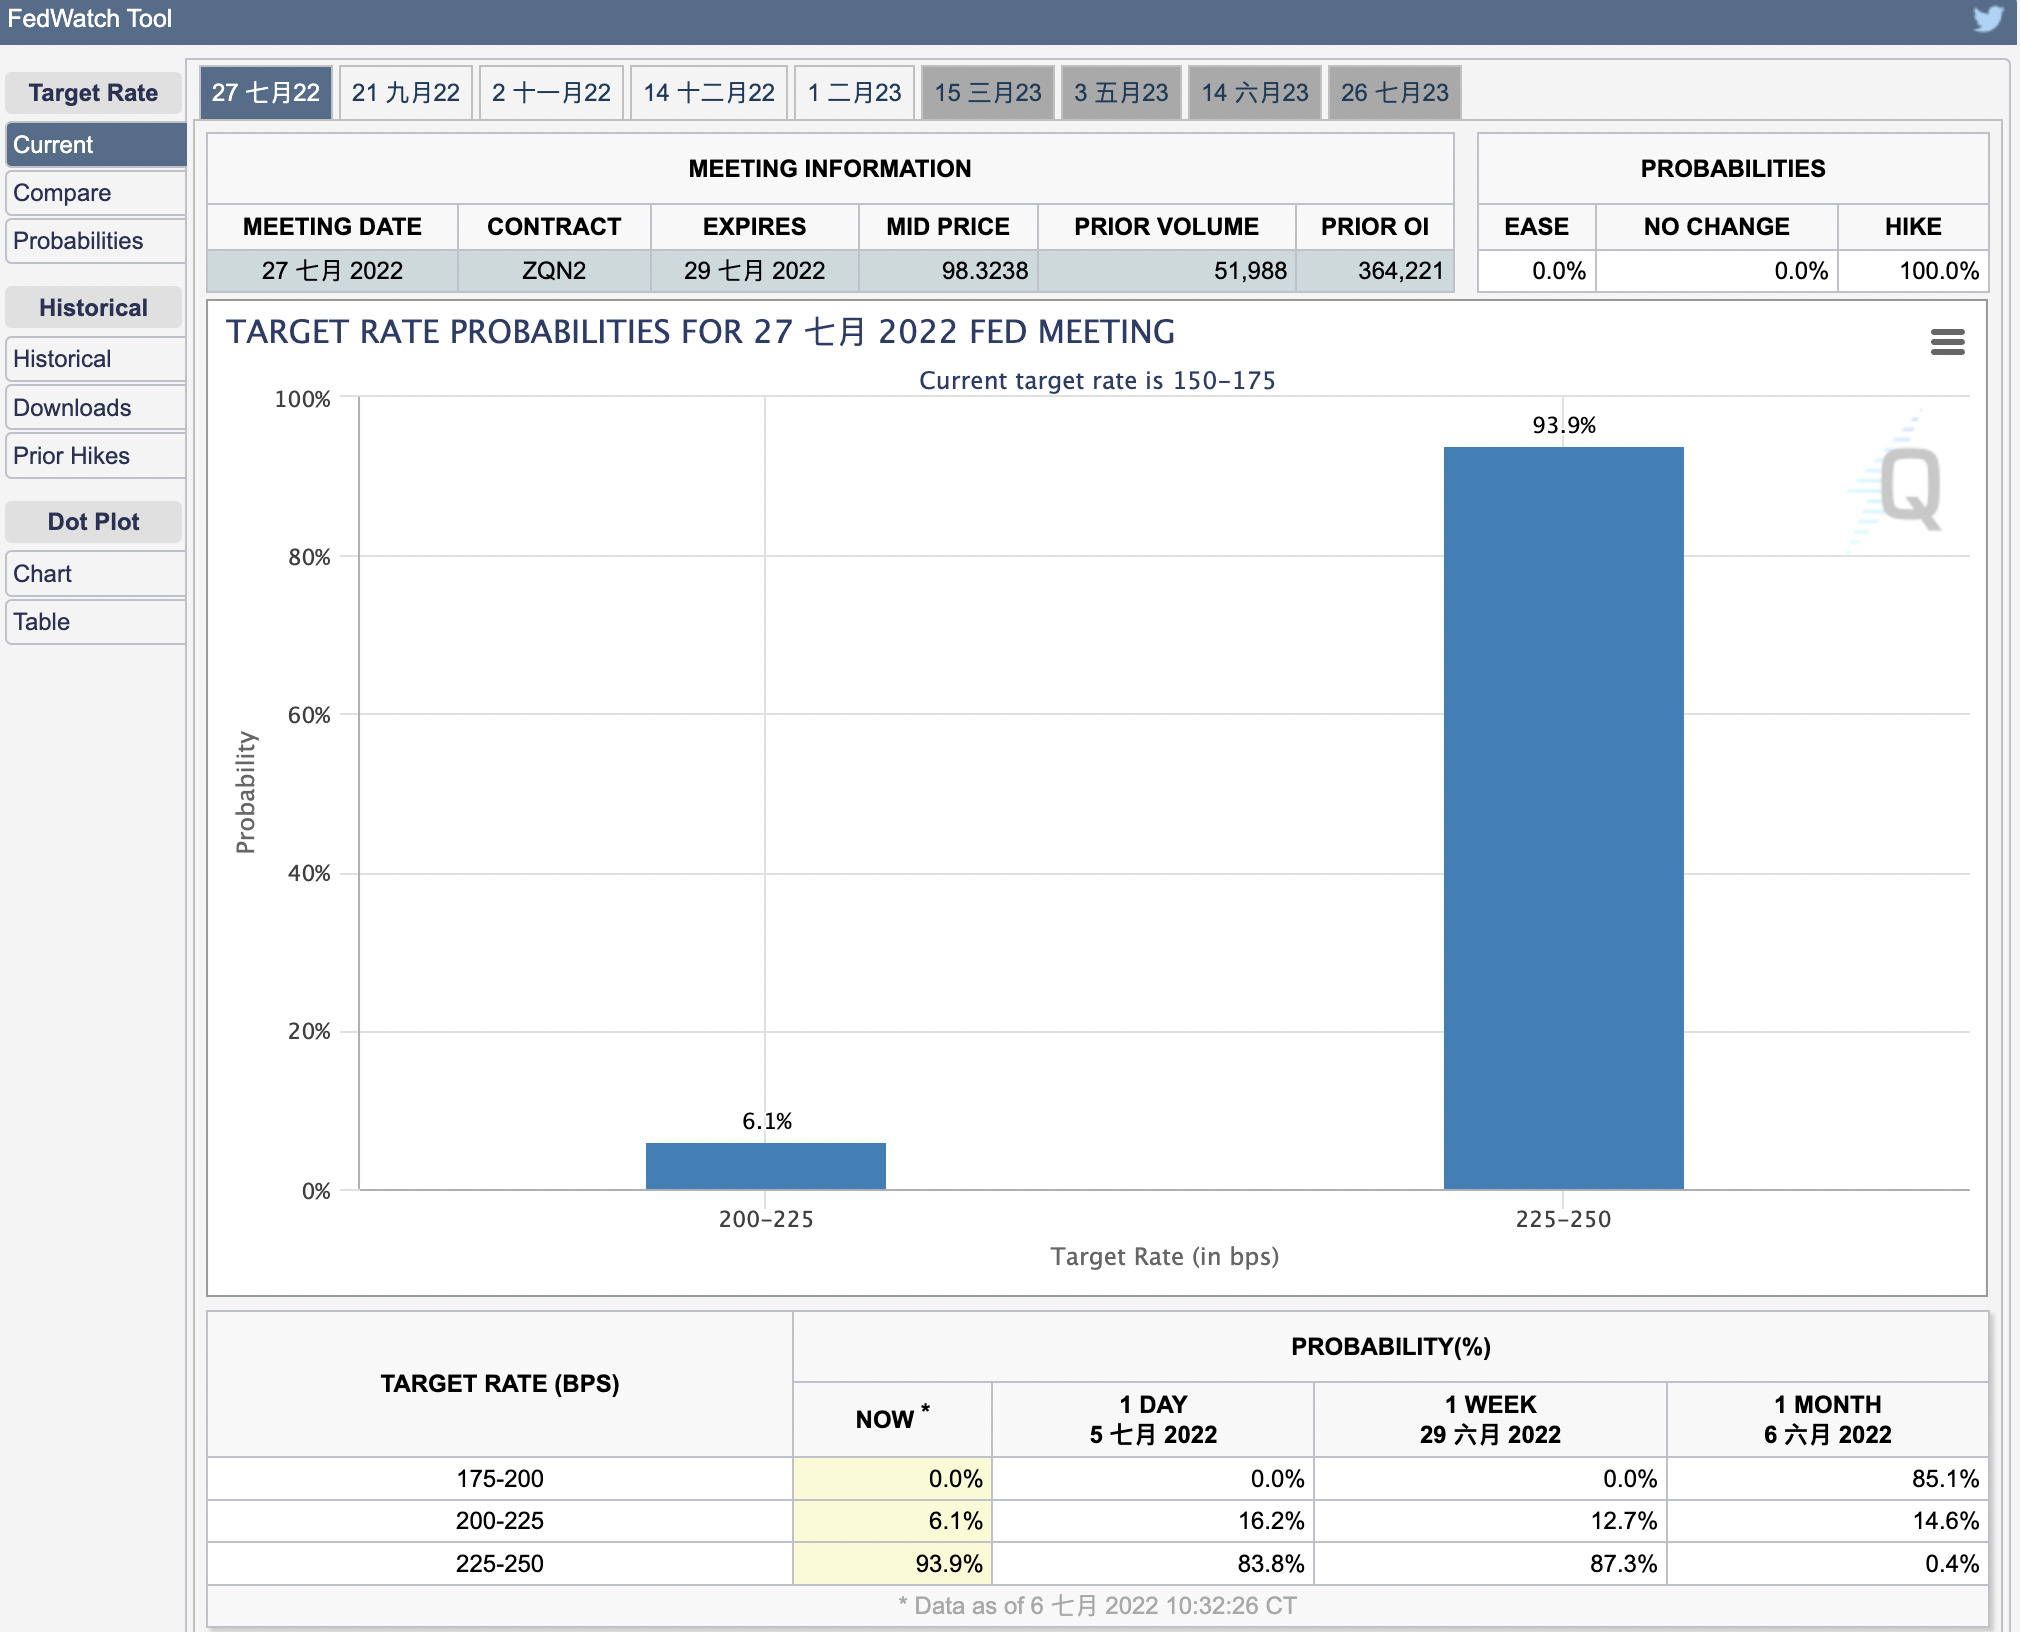This screenshot has height=1632, width=2020.
Task: Click the mid price 98.3238 cell
Action: tap(948, 271)
